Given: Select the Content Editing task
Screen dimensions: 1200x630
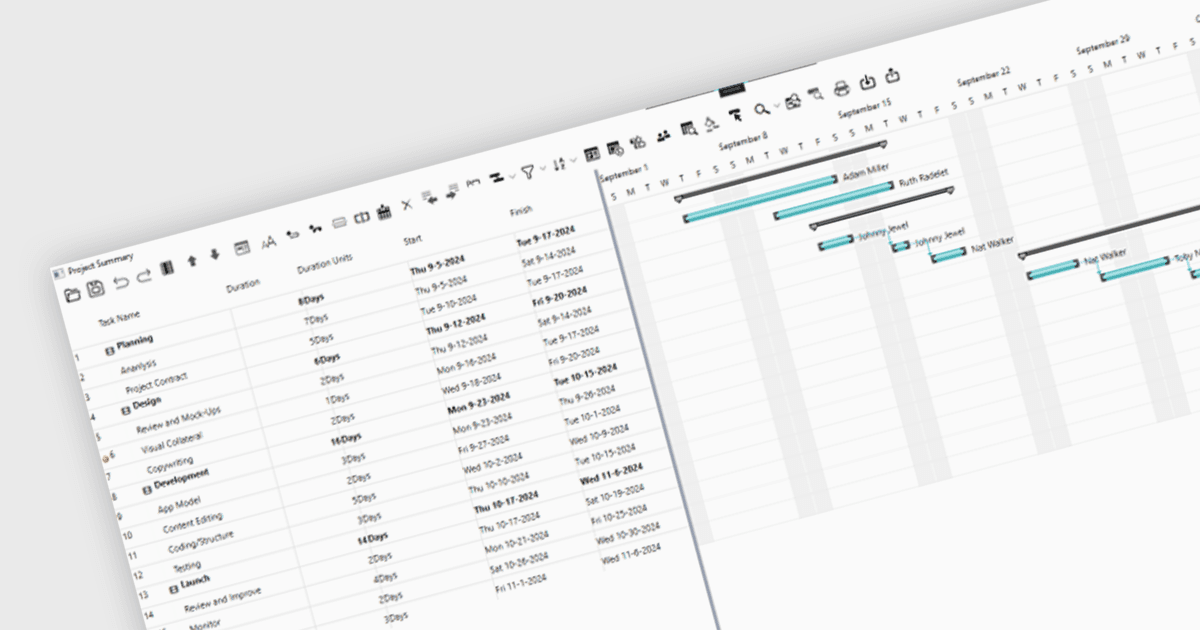Looking at the screenshot, I should [x=192, y=523].
